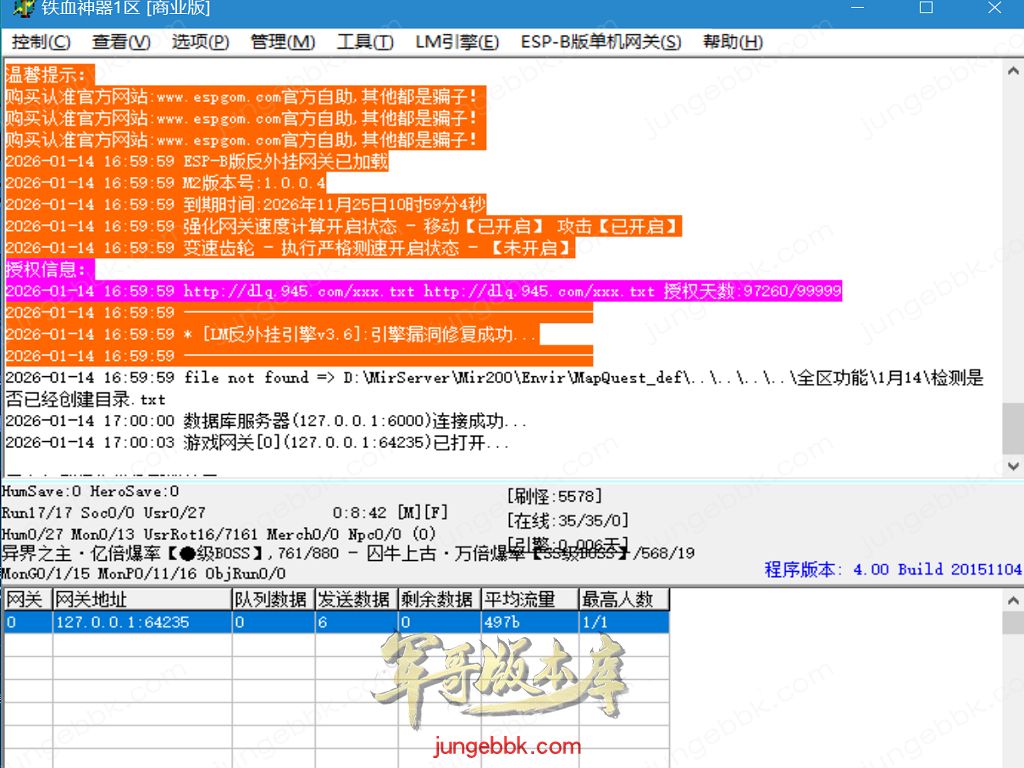1024x768 pixels.
Task: Sort by the 网关地址 column header
Action: click(x=141, y=600)
